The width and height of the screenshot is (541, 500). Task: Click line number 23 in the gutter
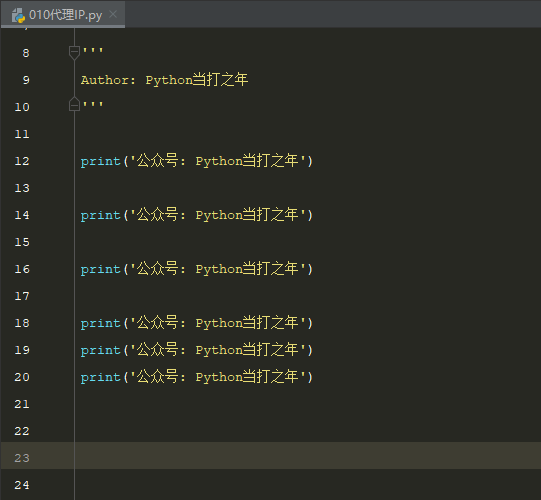click(22, 458)
